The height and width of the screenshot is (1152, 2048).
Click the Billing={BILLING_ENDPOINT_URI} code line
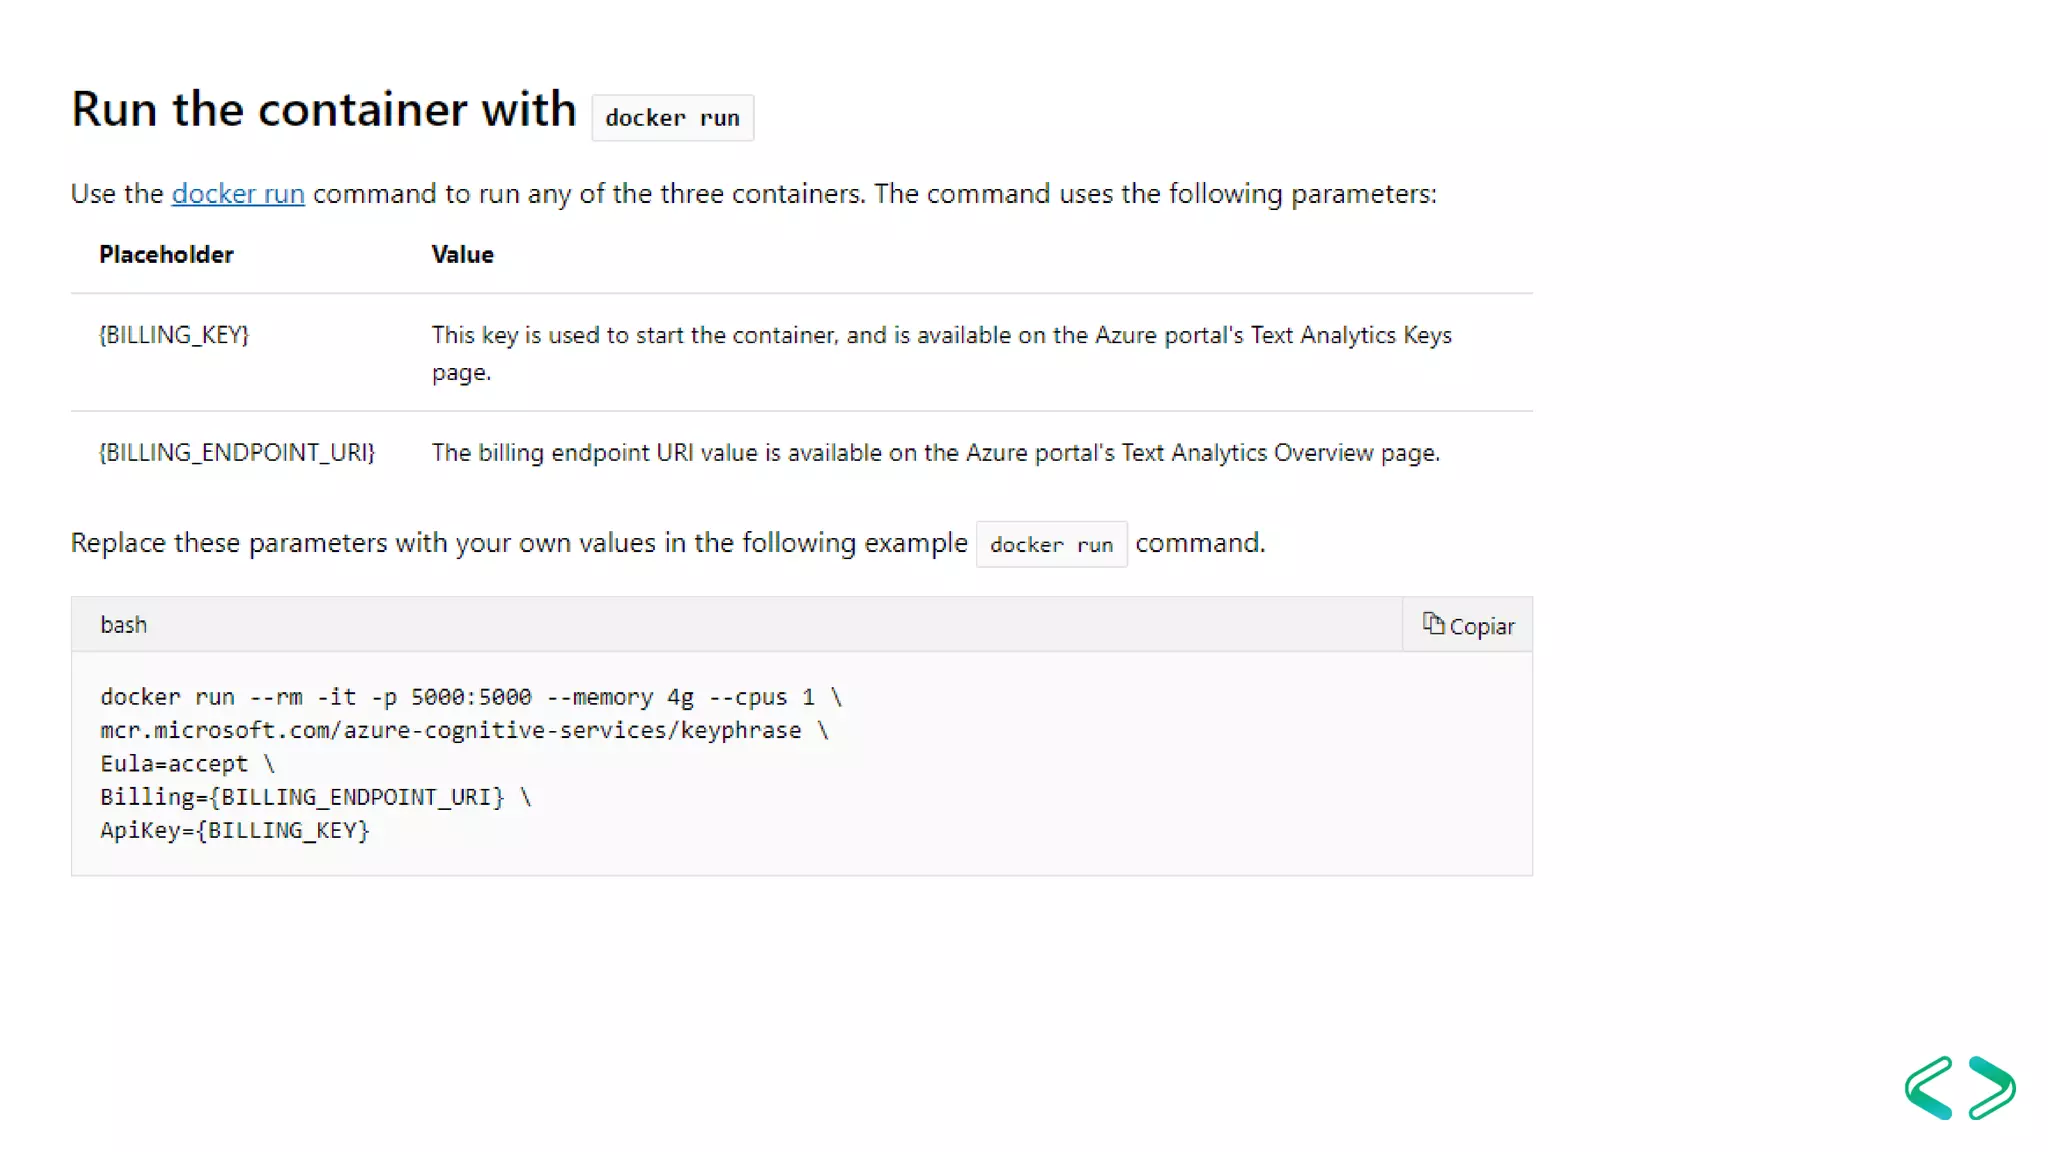[316, 797]
